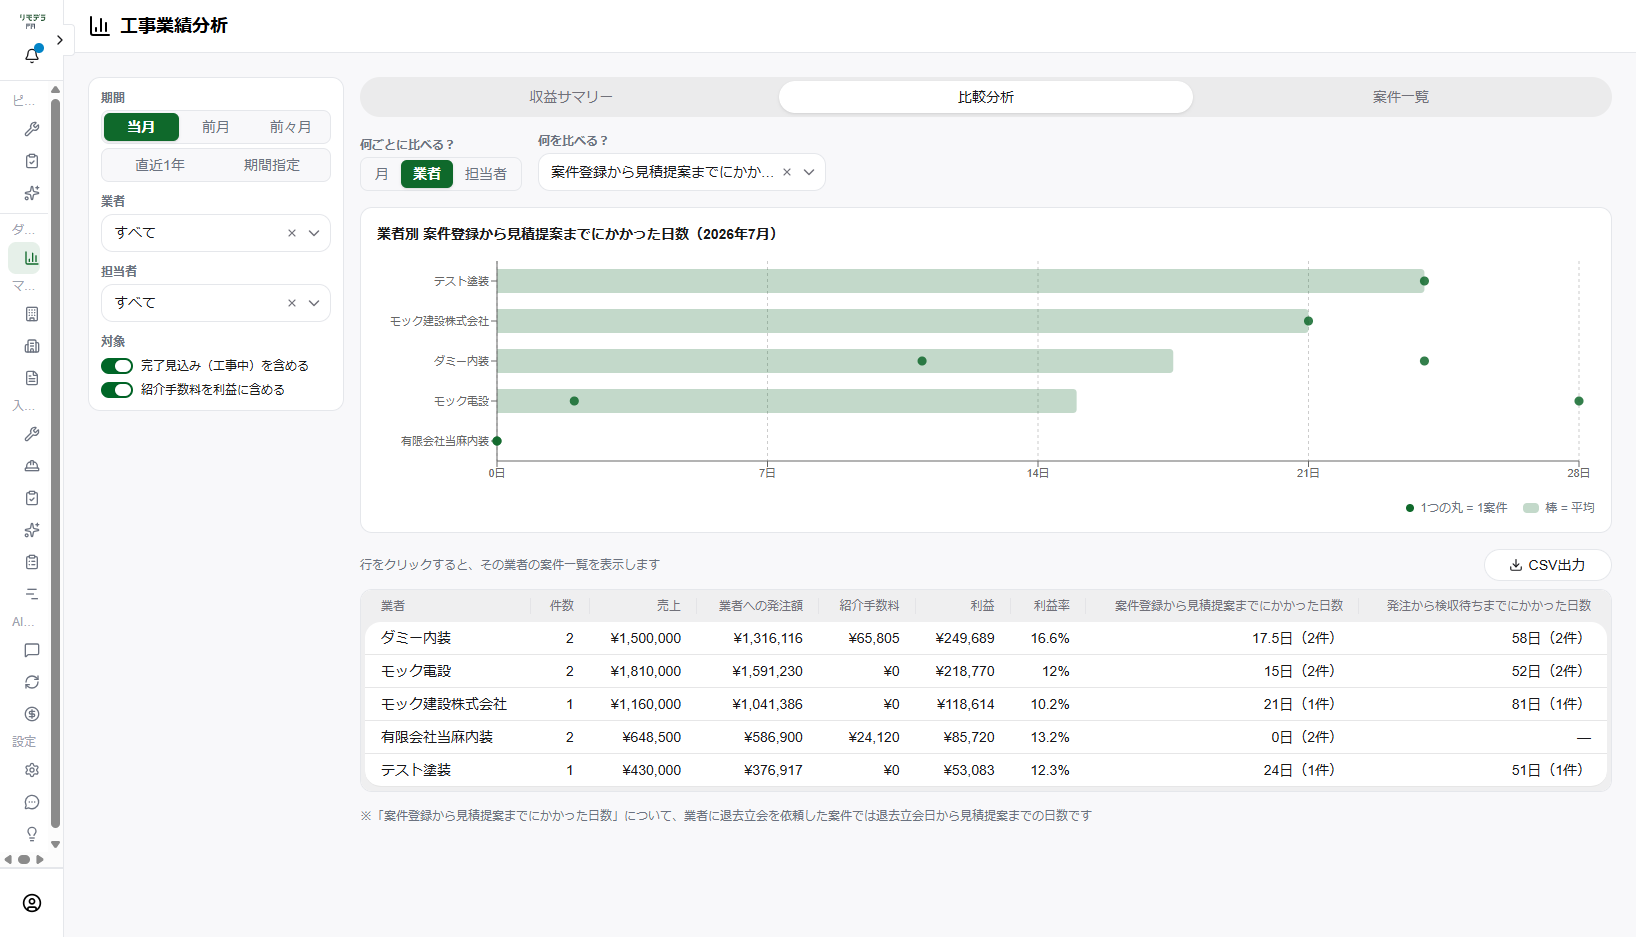
Task: Open the ダミー内装 table row
Action: pos(986,638)
